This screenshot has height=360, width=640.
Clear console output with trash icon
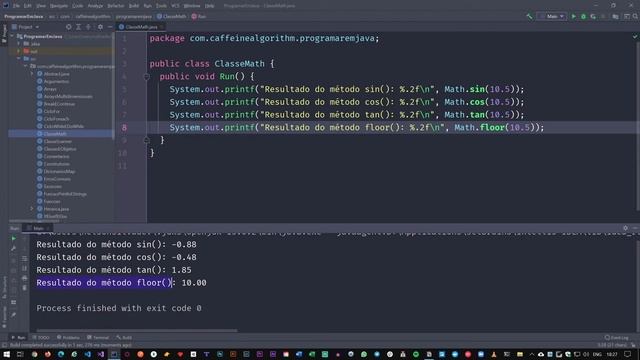[24, 288]
